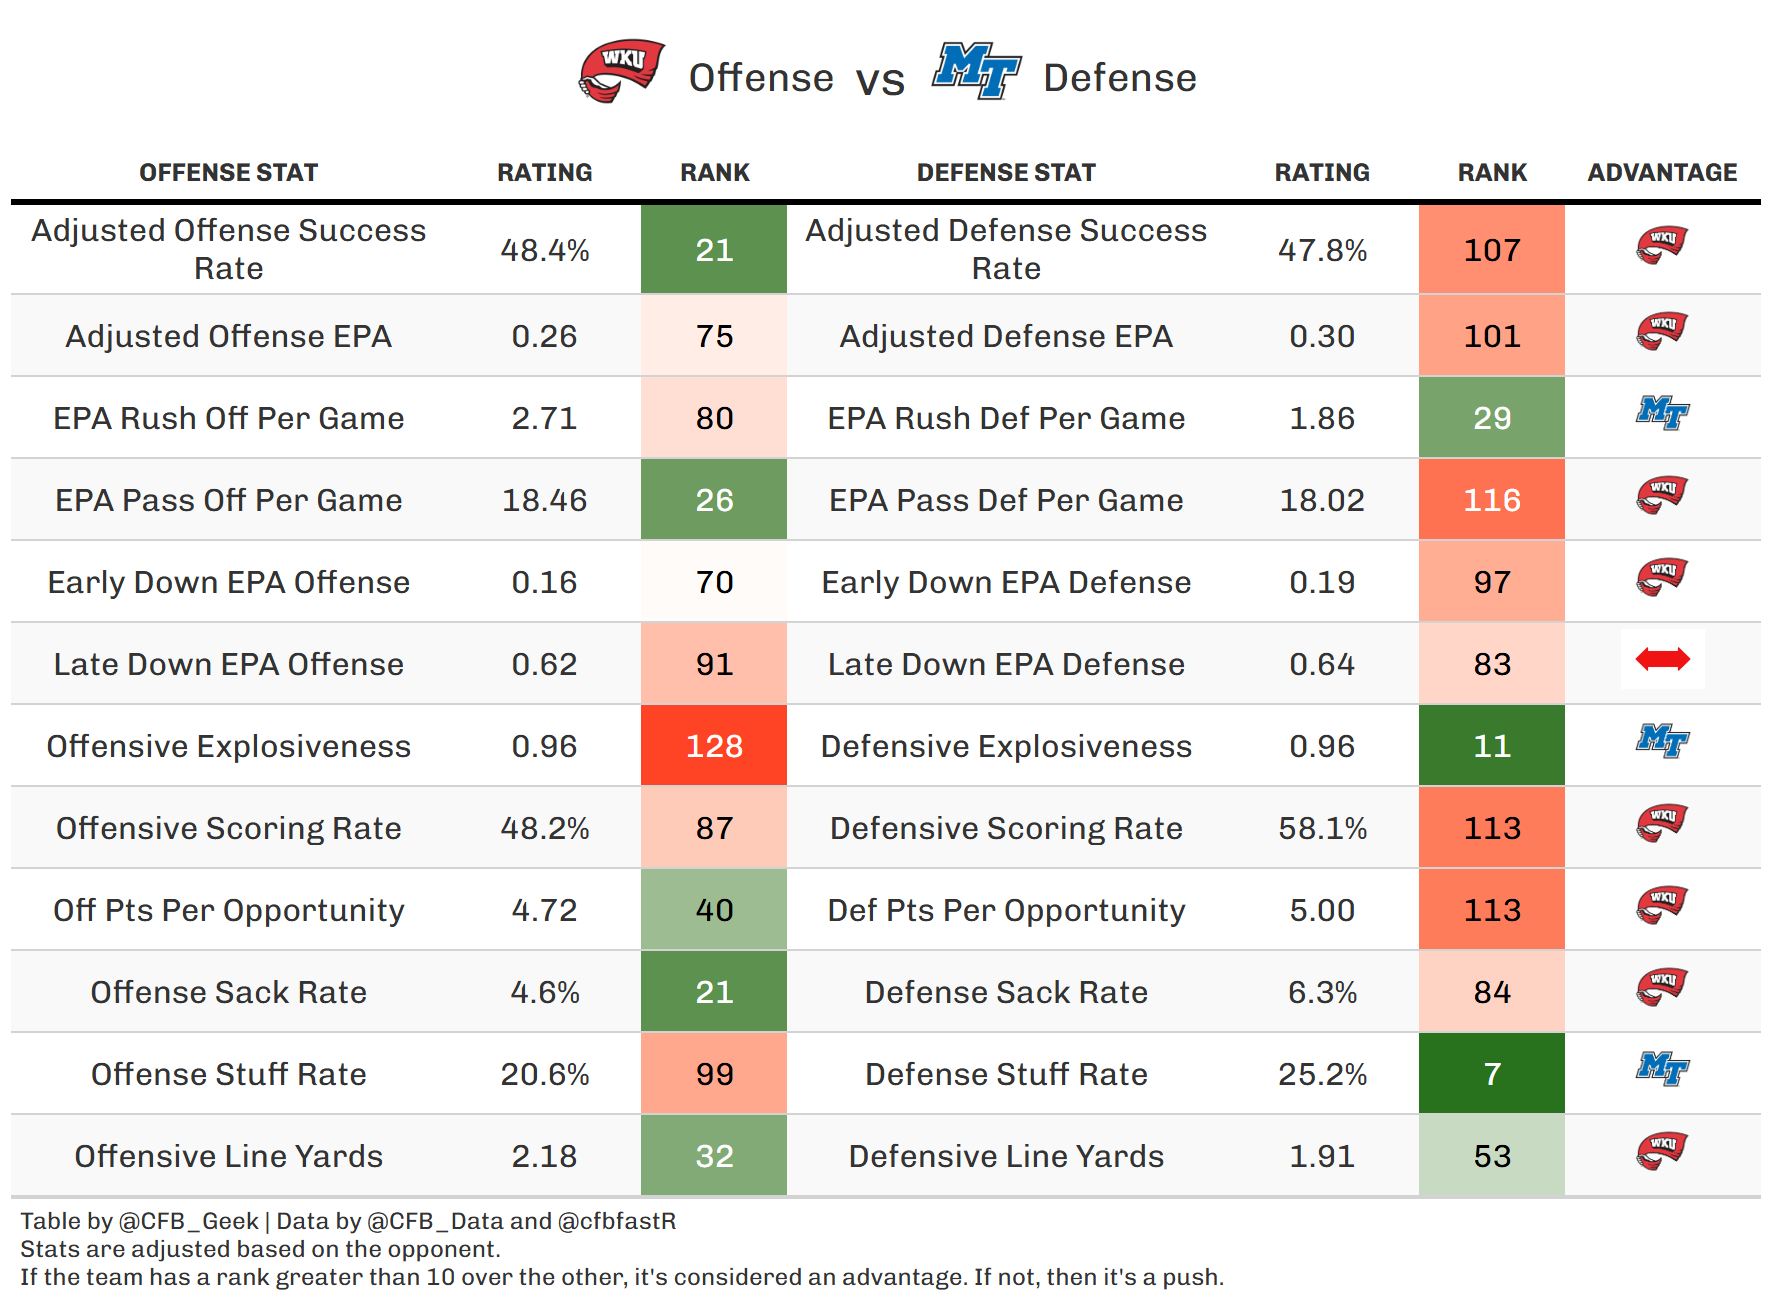This screenshot has height=1312, width=1770.
Task: Click the Offensive Explosiveness stat label
Action: [x=228, y=746]
